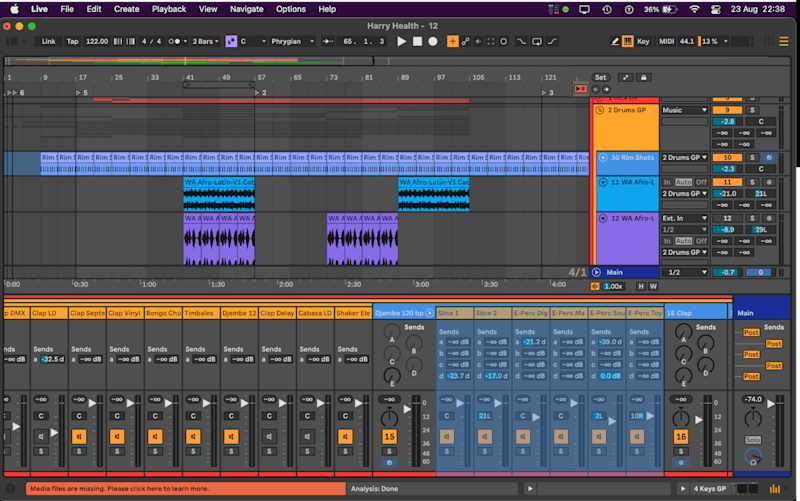
Task: Open the Create menu
Action: (x=127, y=9)
